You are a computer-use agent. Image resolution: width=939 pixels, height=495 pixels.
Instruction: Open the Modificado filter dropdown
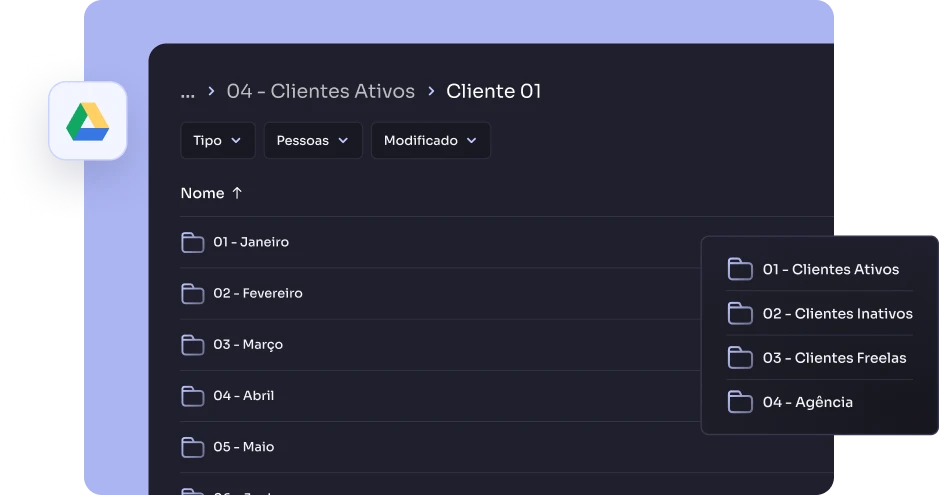430,141
